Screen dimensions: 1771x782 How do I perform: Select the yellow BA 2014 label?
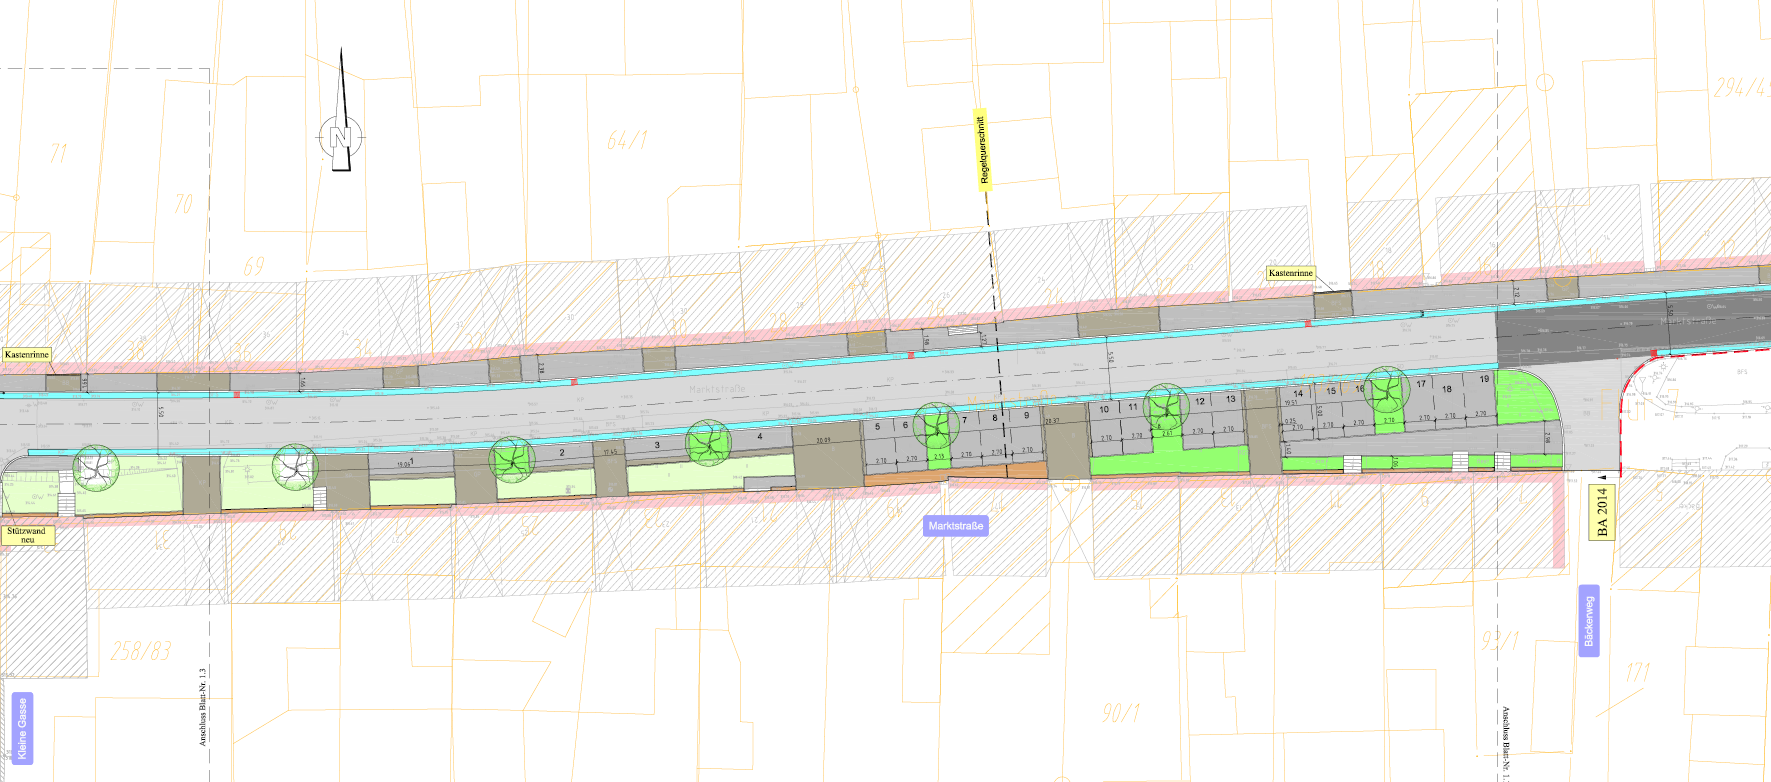(x=1602, y=512)
